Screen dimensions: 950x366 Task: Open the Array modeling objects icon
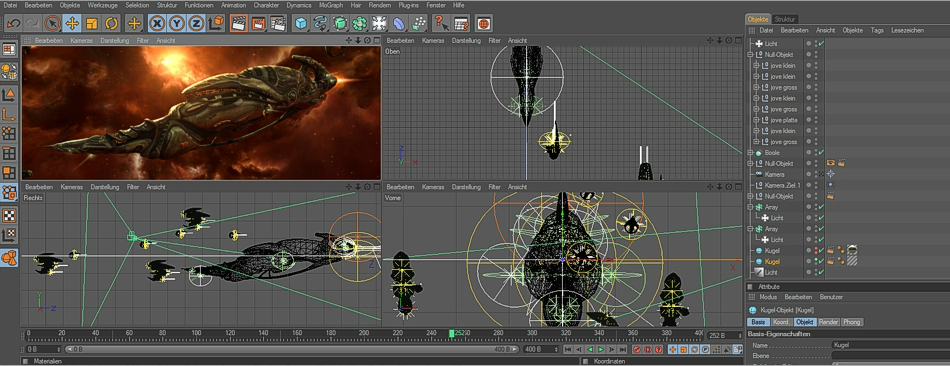pyautogui.click(x=360, y=24)
